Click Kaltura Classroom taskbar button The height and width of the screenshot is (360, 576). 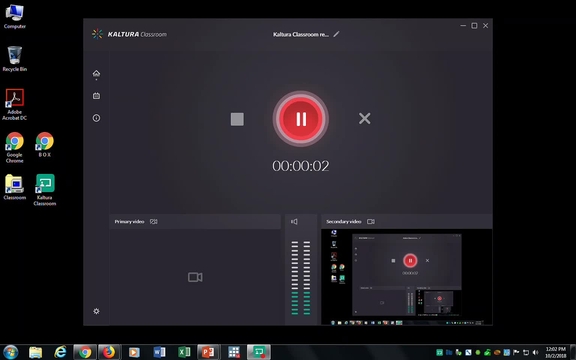coord(259,352)
